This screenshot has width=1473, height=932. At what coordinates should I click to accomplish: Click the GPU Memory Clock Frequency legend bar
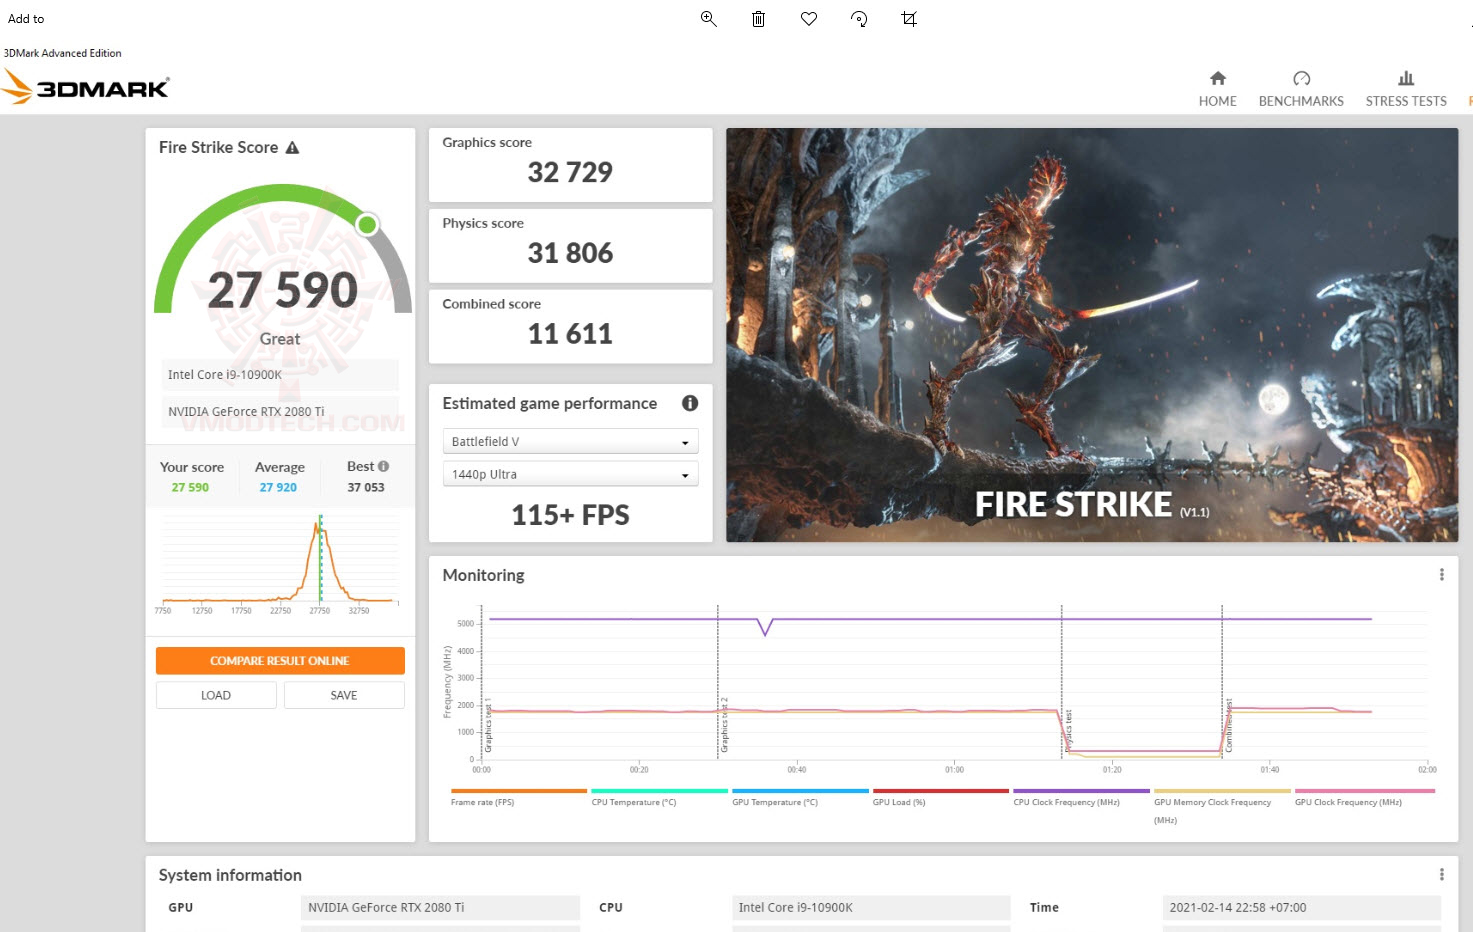pyautogui.click(x=1220, y=789)
